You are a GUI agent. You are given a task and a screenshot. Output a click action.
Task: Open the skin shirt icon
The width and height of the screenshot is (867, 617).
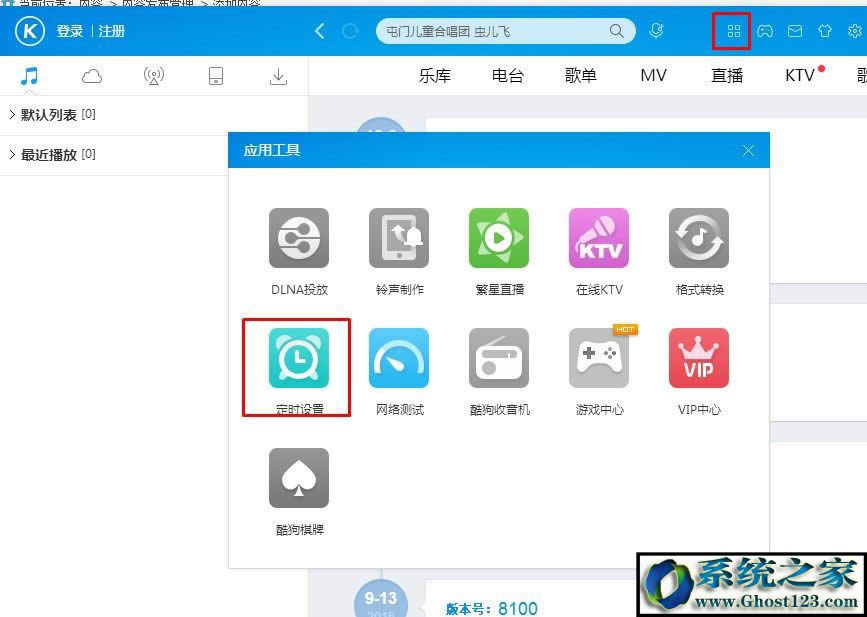[x=825, y=31]
